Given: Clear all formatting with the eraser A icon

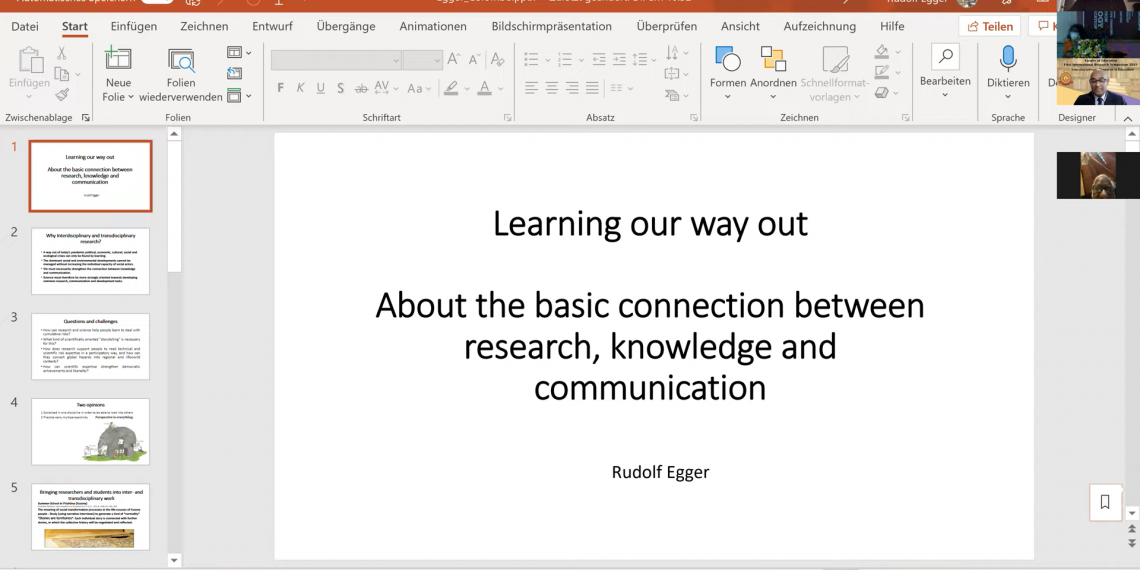Looking at the screenshot, I should pyautogui.click(x=497, y=59).
